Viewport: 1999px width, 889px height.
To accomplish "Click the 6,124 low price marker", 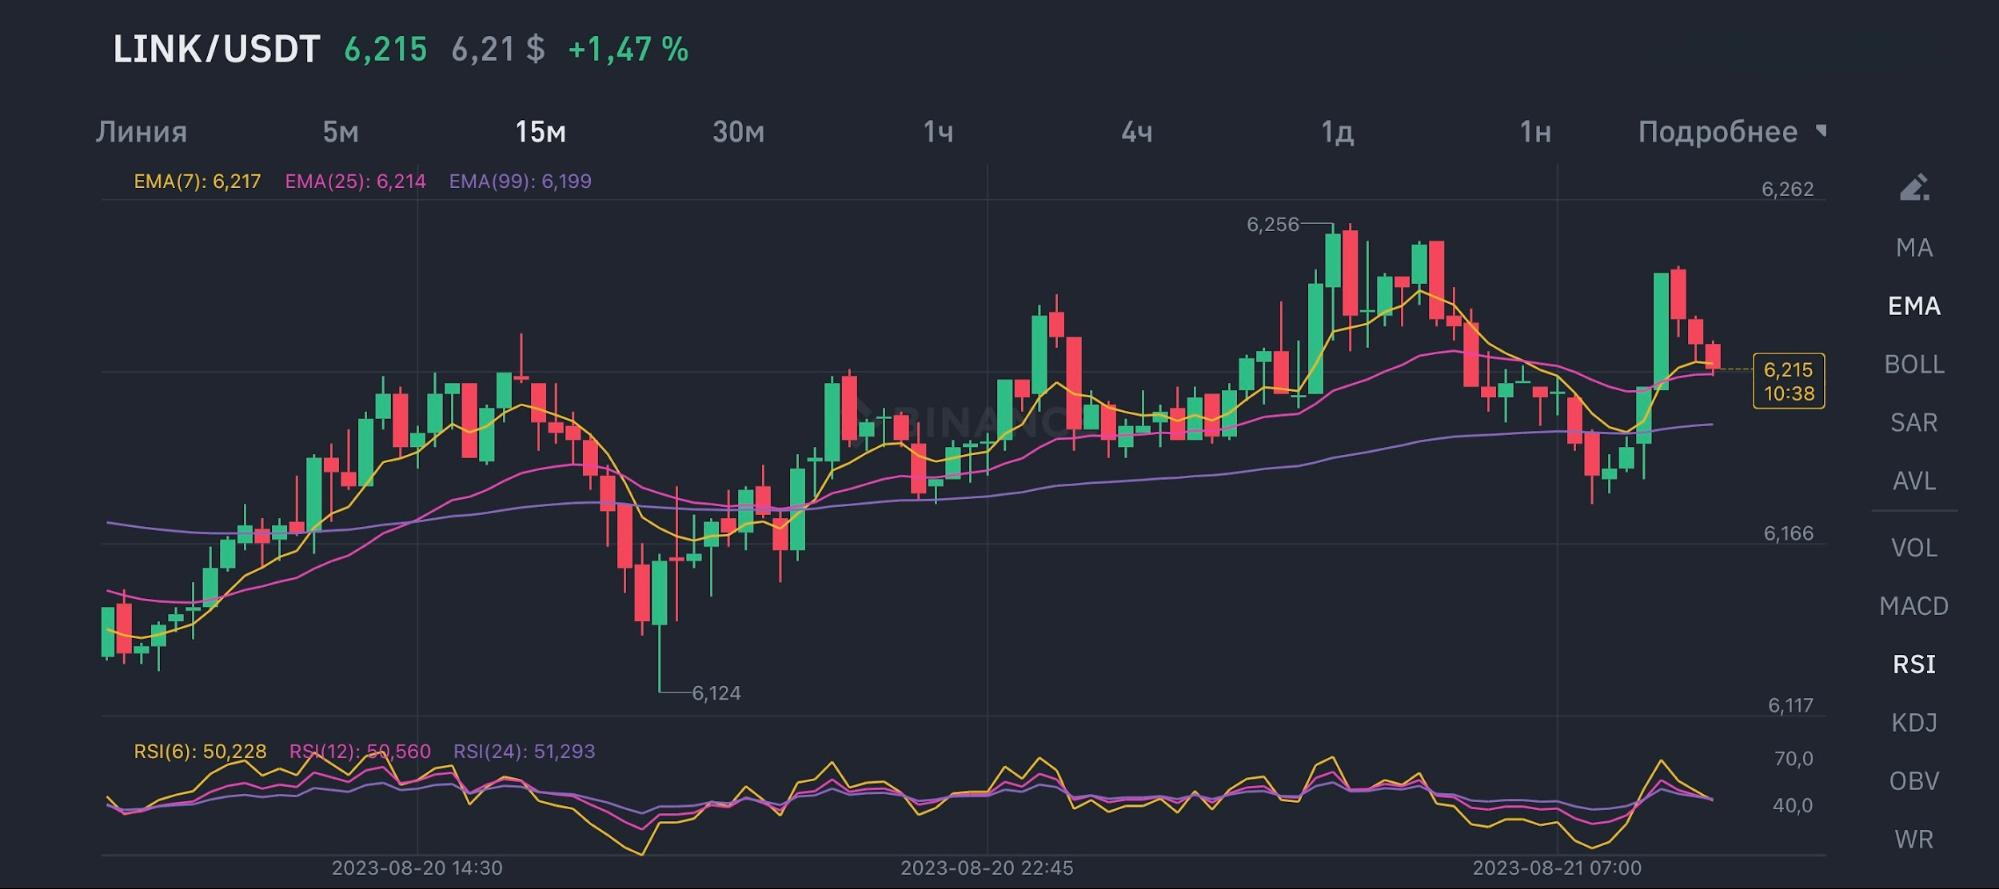I will (x=716, y=693).
